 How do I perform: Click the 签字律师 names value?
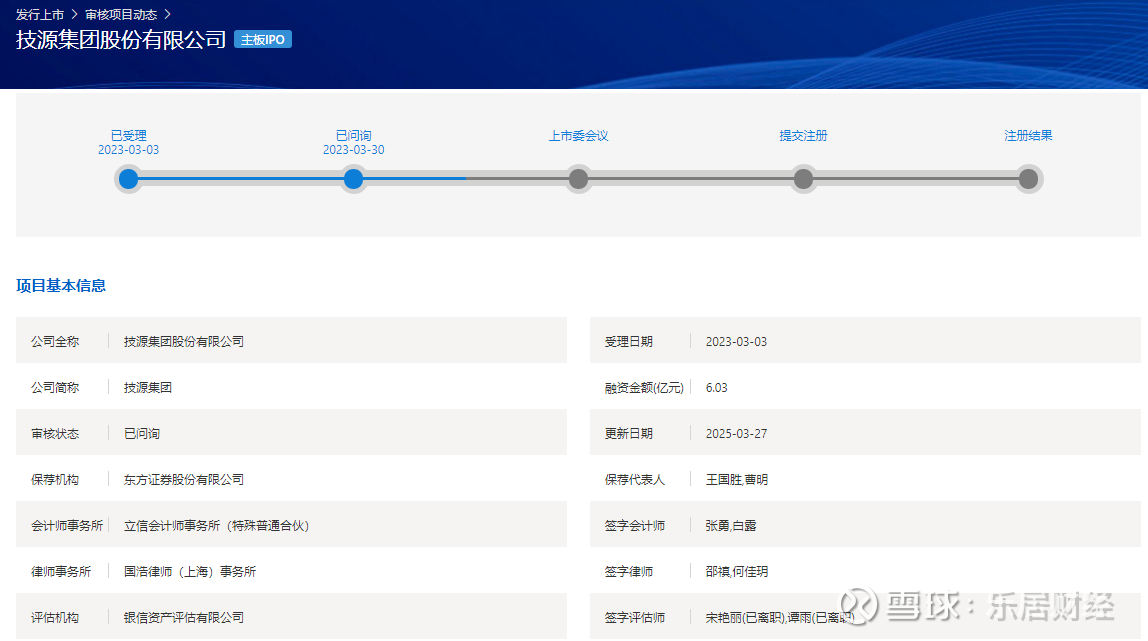[737, 571]
